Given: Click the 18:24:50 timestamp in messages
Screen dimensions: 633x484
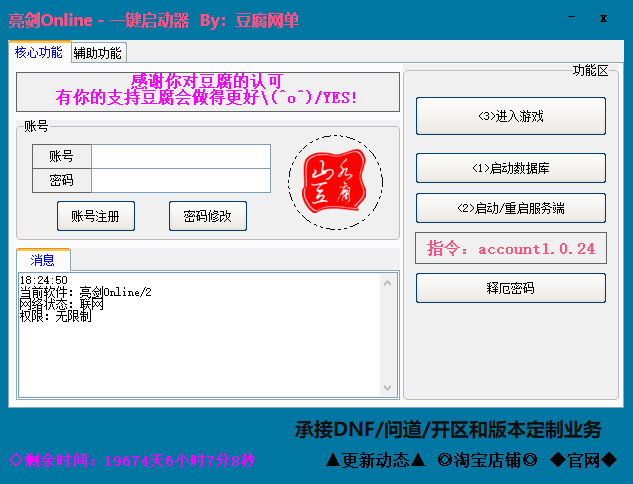Looking at the screenshot, I should tap(44, 280).
